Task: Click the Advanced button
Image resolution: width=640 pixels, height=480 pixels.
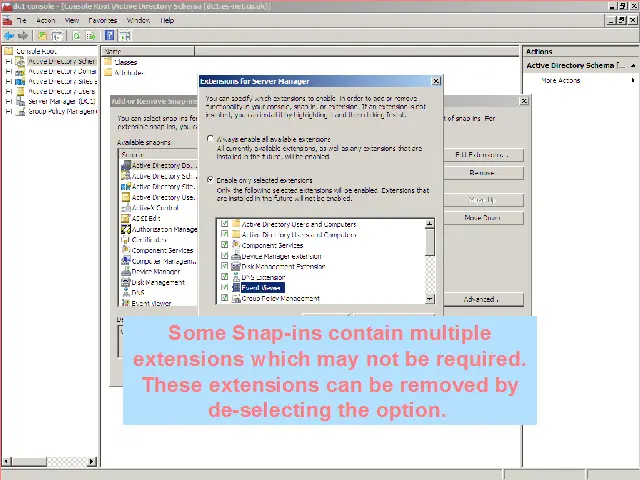Action: pos(481,299)
